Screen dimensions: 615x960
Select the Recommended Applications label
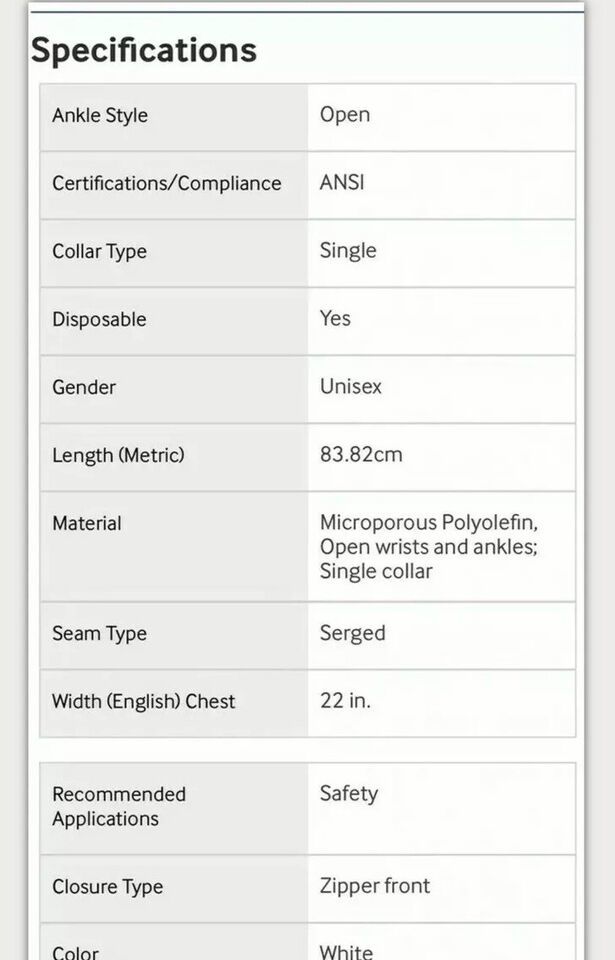(119, 806)
